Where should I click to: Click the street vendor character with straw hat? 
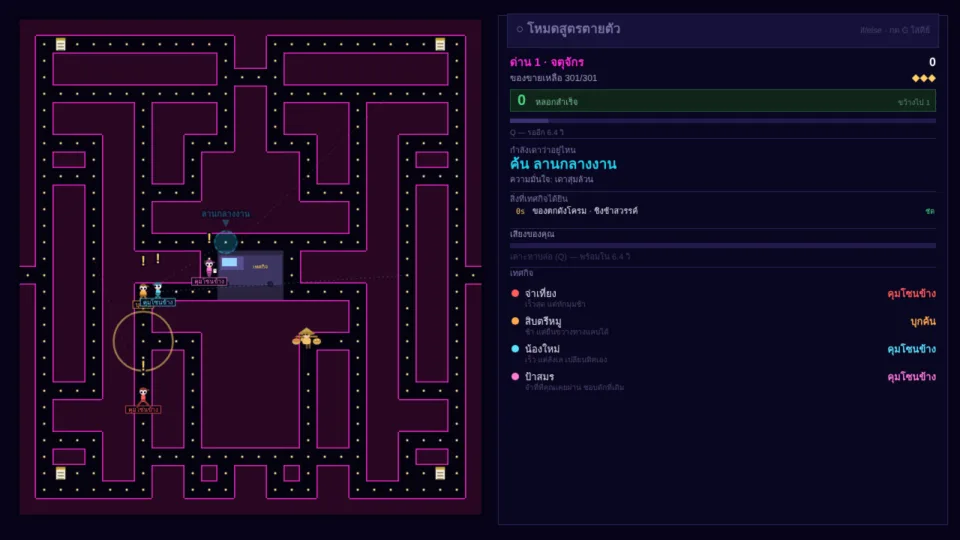coord(306,338)
